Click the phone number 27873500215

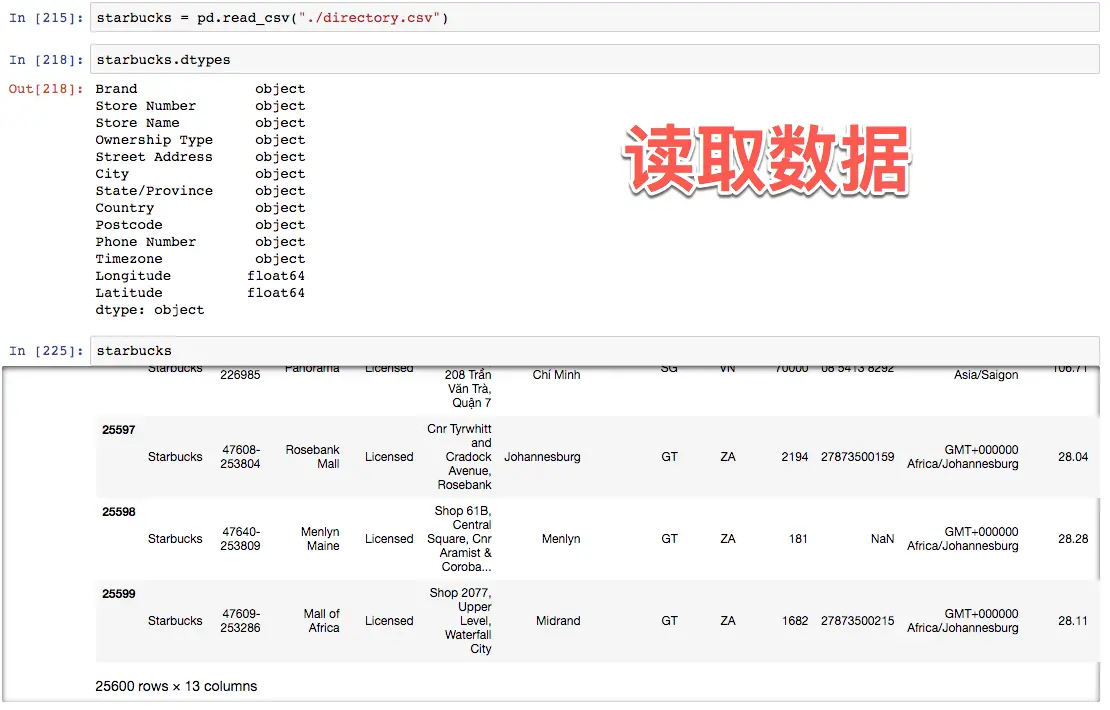[x=857, y=621]
